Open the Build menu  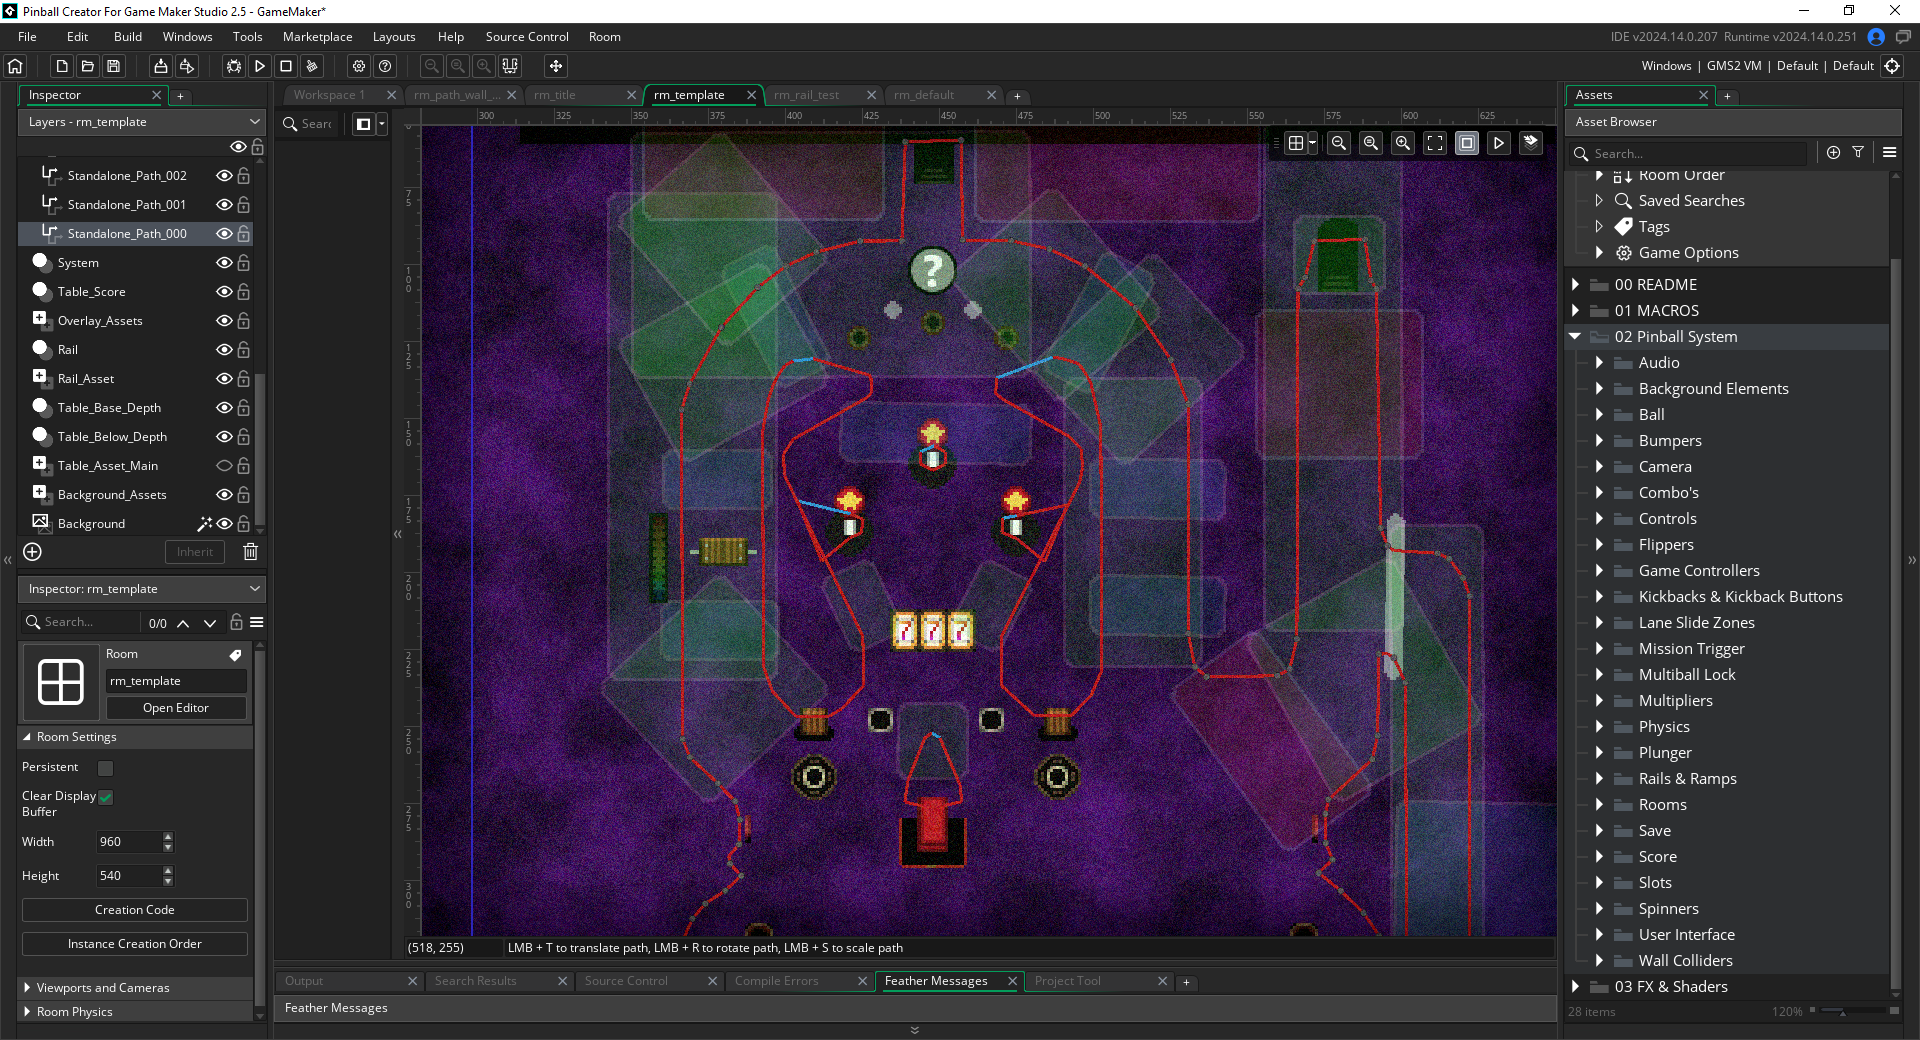[x=128, y=37]
